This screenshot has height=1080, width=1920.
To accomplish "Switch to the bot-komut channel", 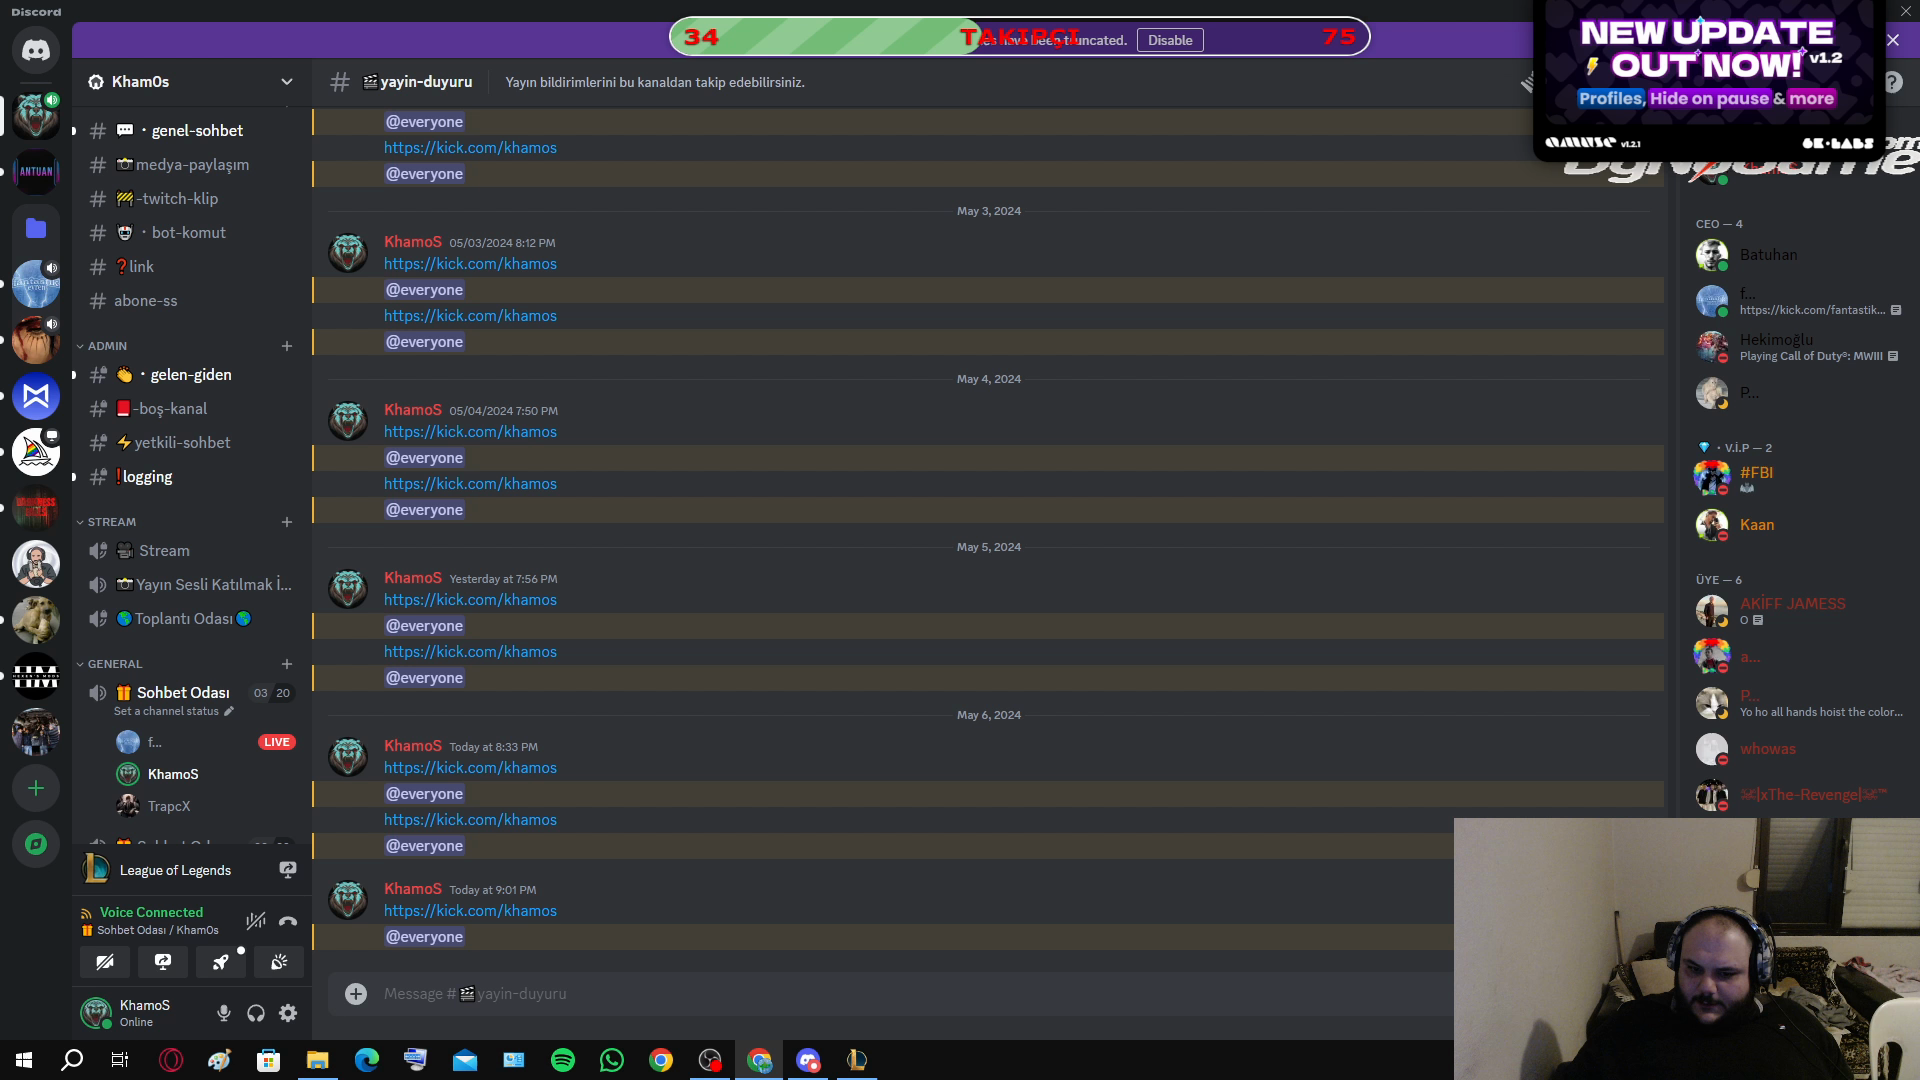I will pos(192,232).
